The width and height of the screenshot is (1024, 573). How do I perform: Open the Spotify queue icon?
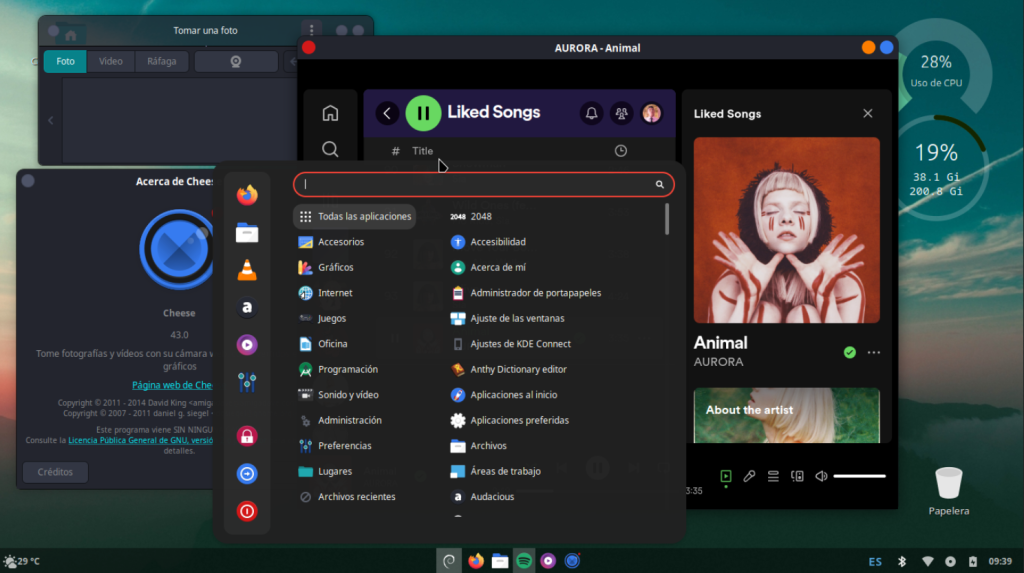pos(773,476)
